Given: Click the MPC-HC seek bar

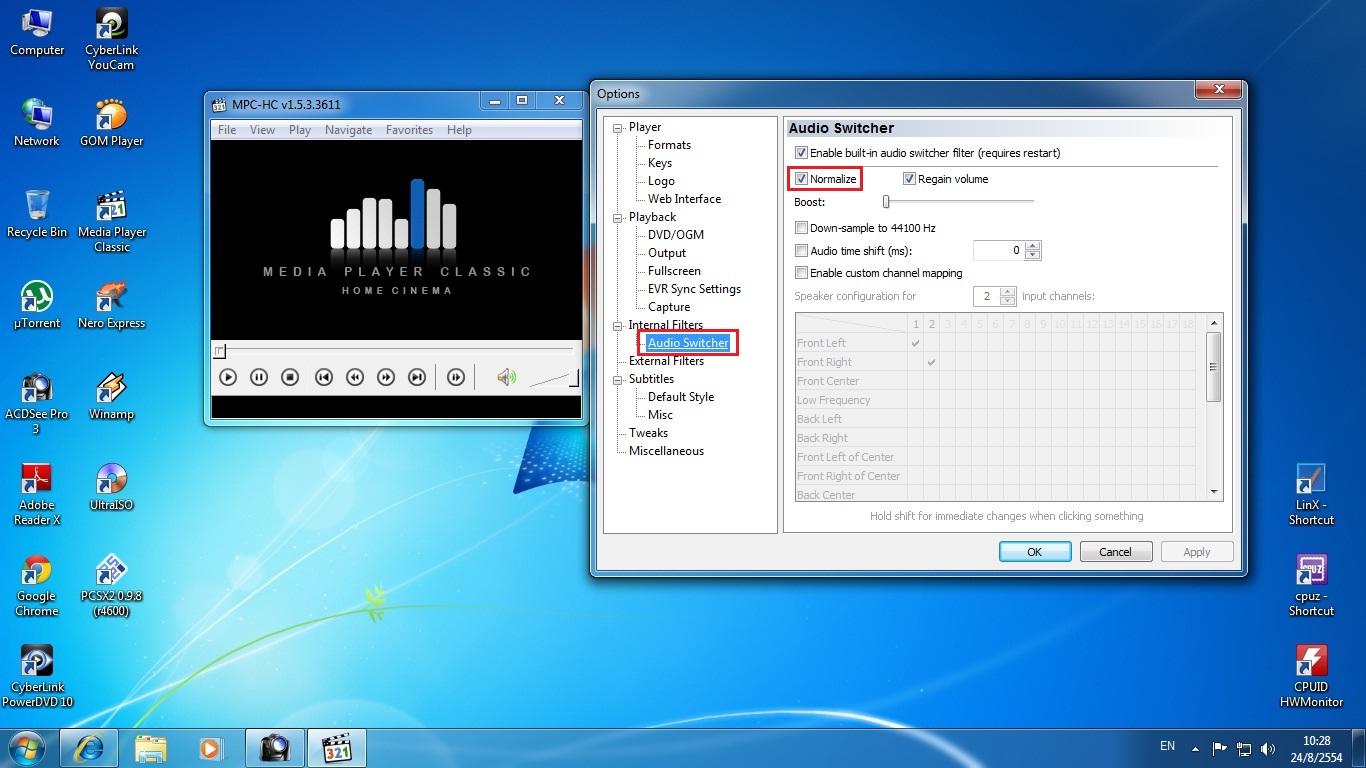Looking at the screenshot, I should (x=395, y=351).
